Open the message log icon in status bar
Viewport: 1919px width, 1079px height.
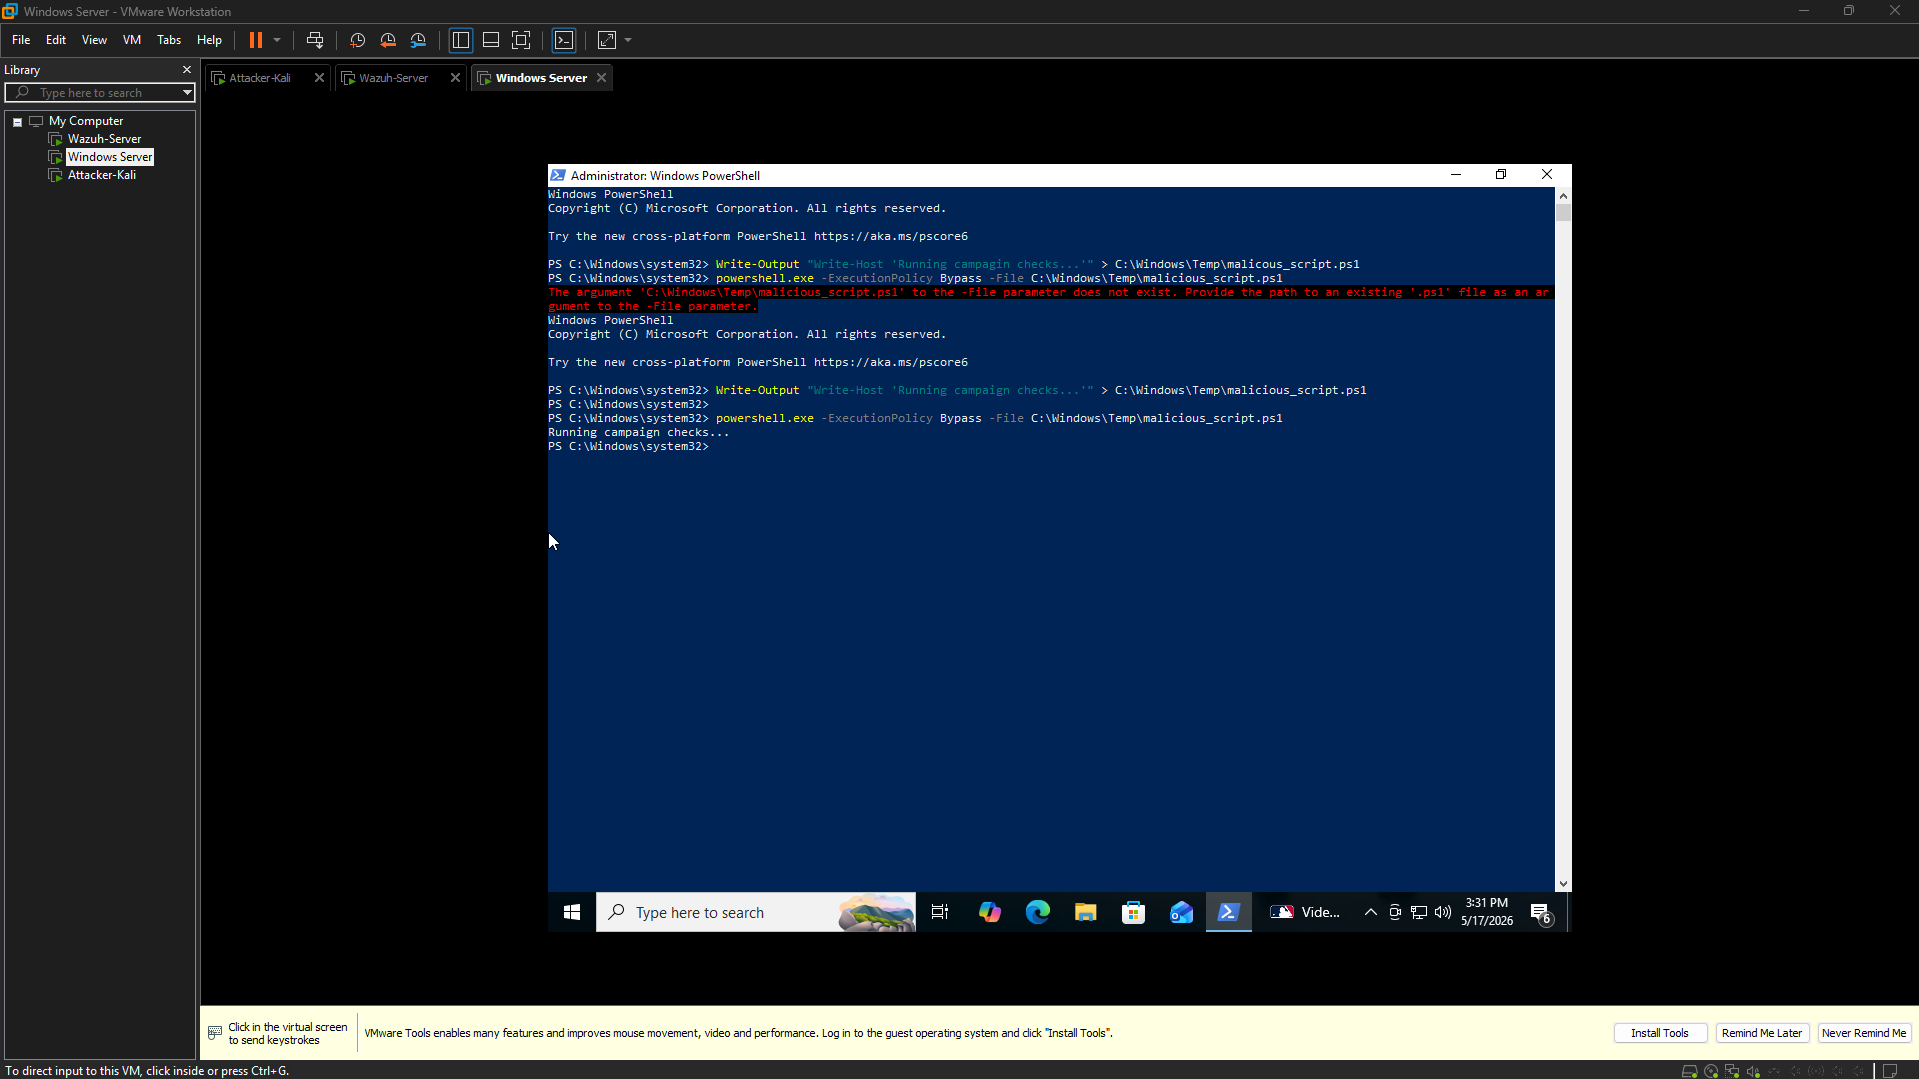[x=1890, y=1071]
